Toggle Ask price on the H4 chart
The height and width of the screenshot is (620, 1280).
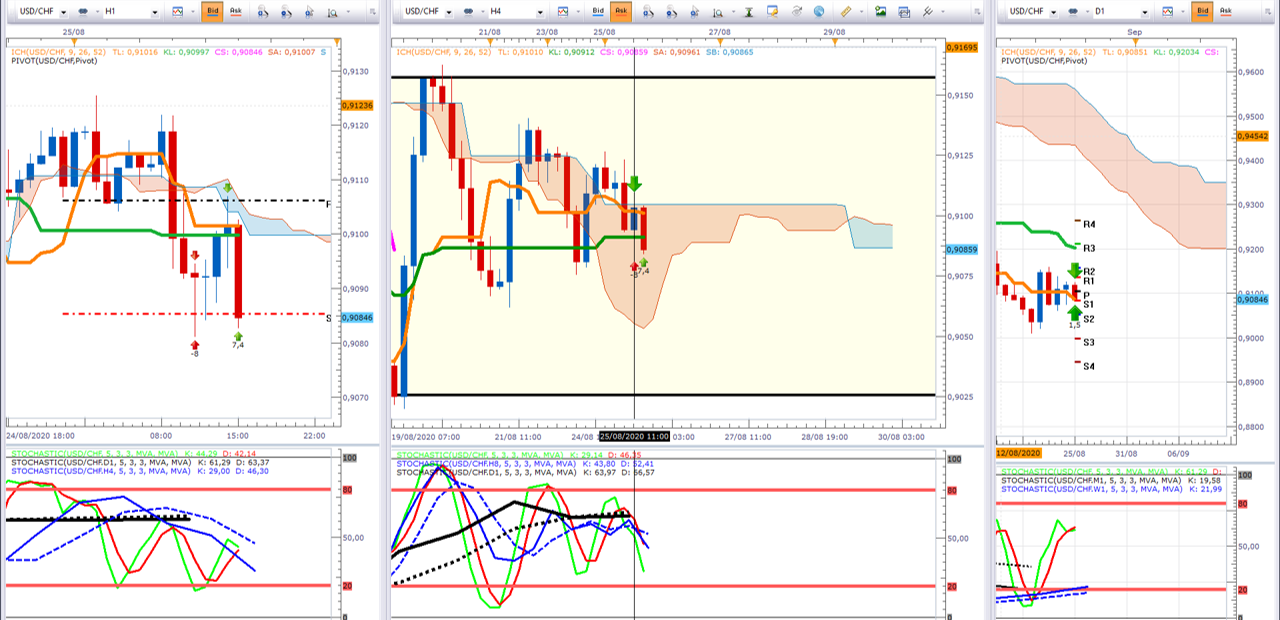coord(622,11)
